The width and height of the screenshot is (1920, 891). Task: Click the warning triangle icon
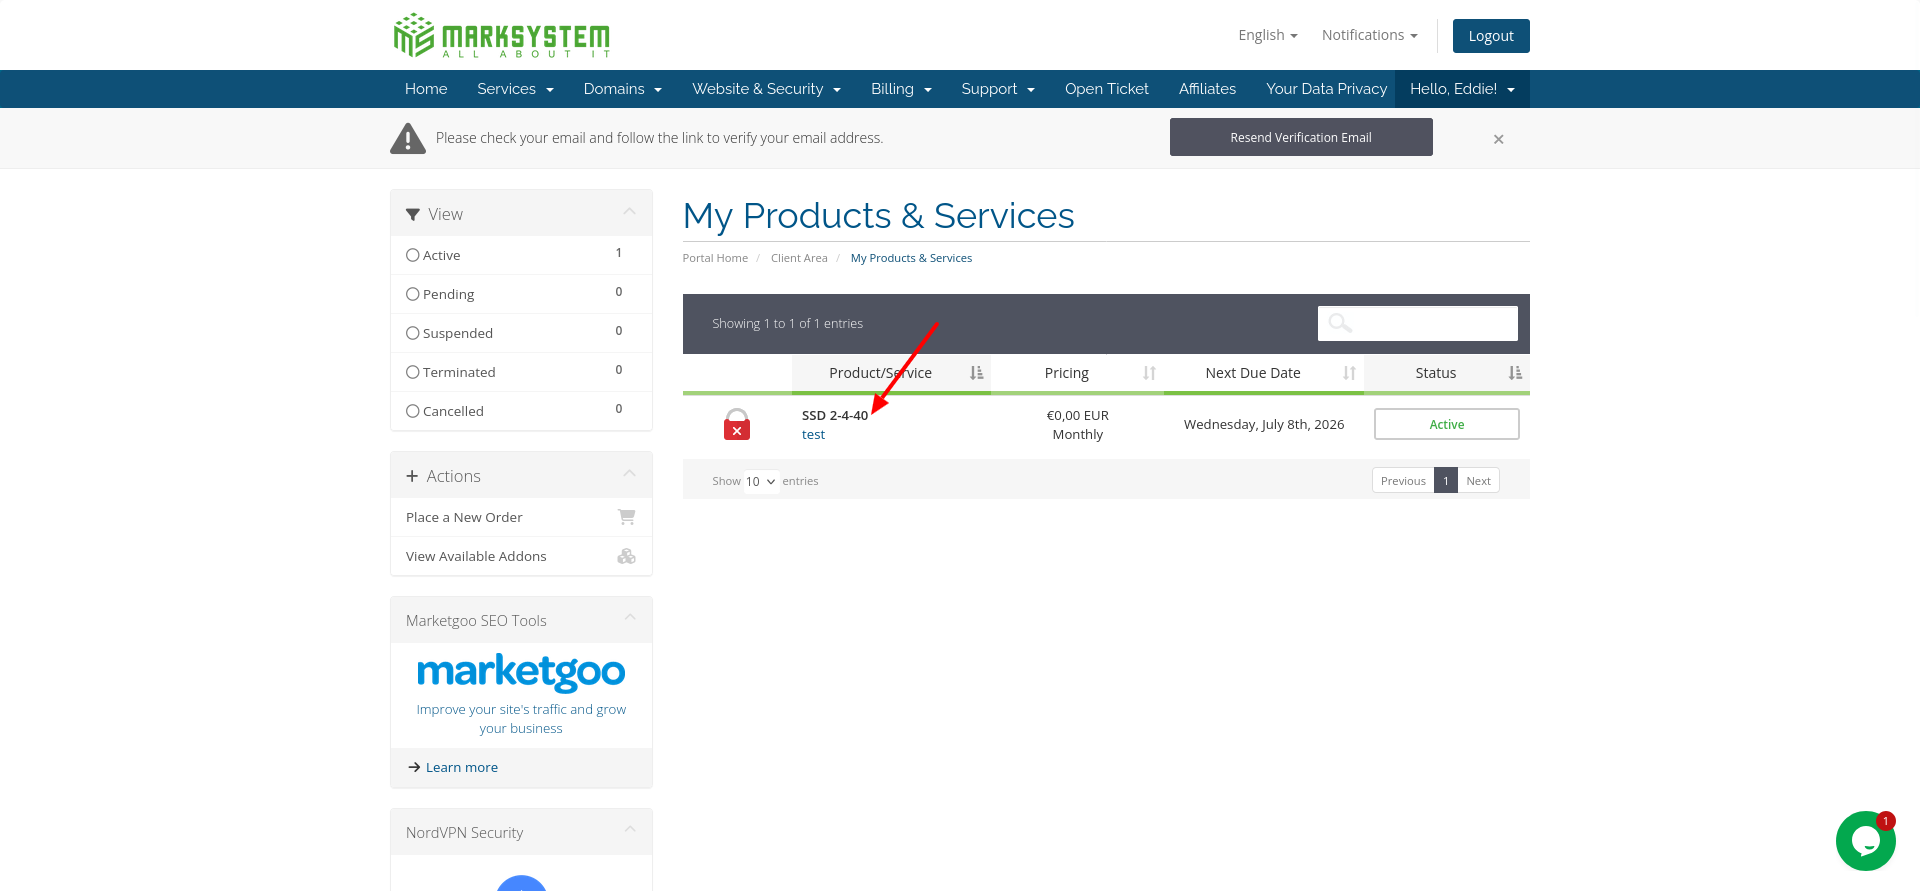point(407,139)
